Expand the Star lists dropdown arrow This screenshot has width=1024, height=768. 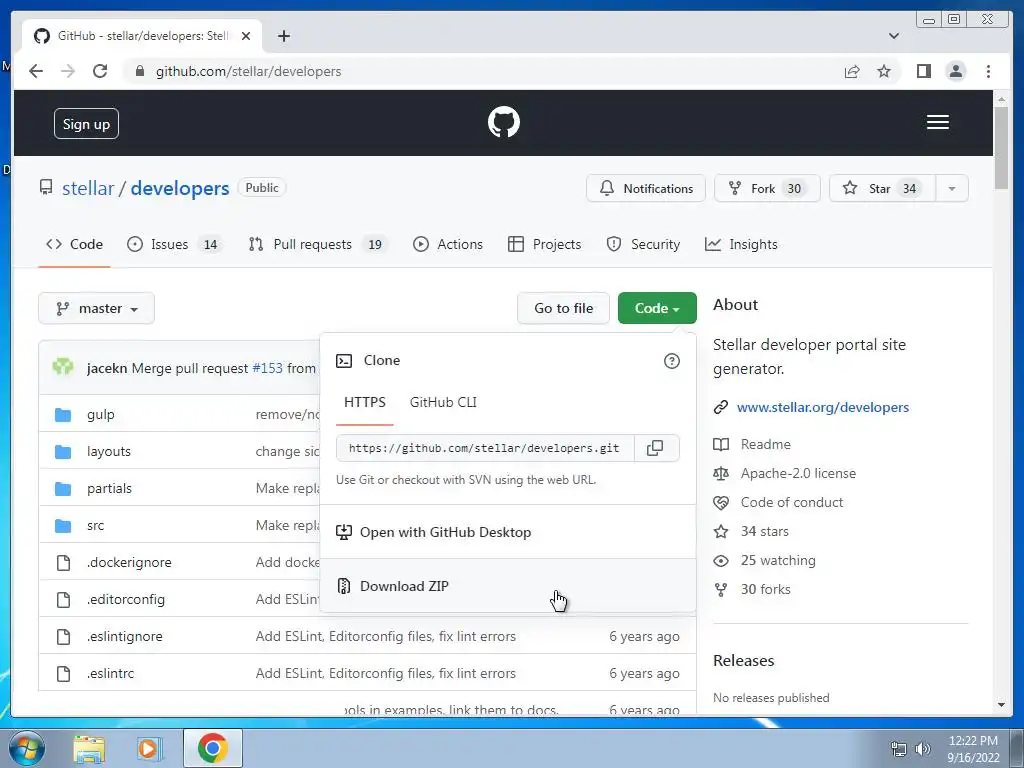(x=952, y=189)
